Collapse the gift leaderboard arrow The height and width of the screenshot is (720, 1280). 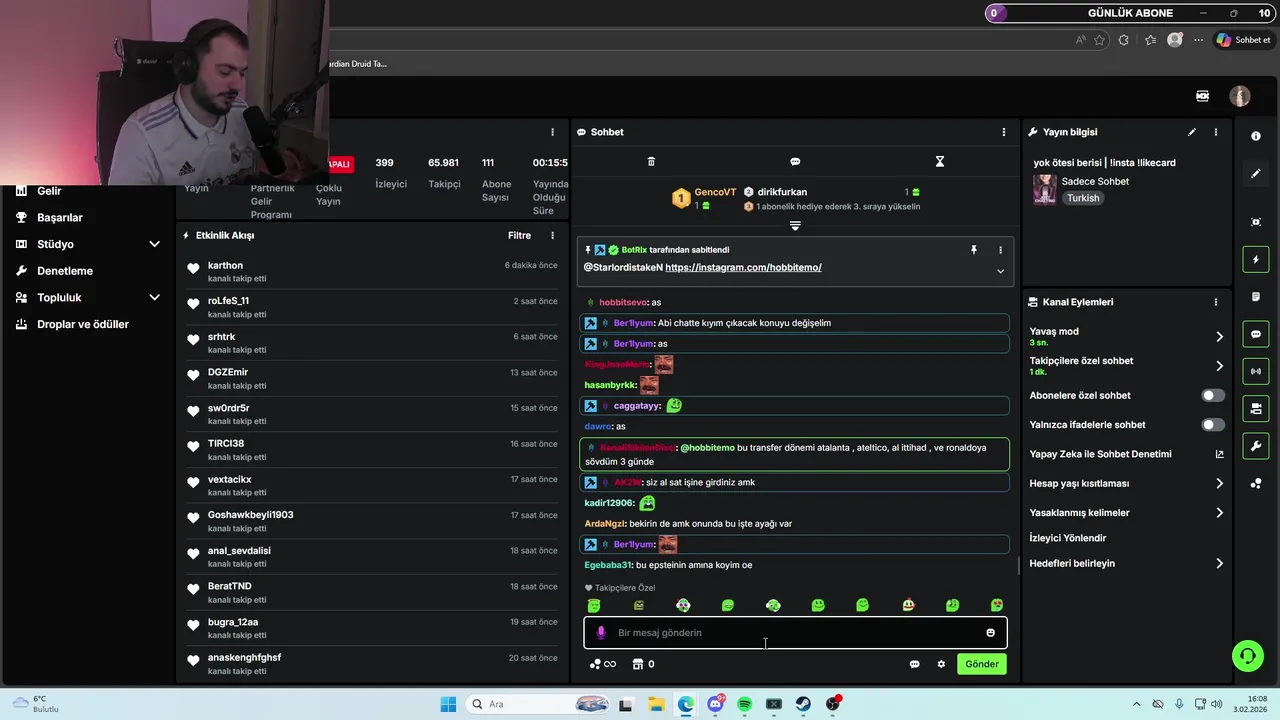pyautogui.click(x=795, y=226)
